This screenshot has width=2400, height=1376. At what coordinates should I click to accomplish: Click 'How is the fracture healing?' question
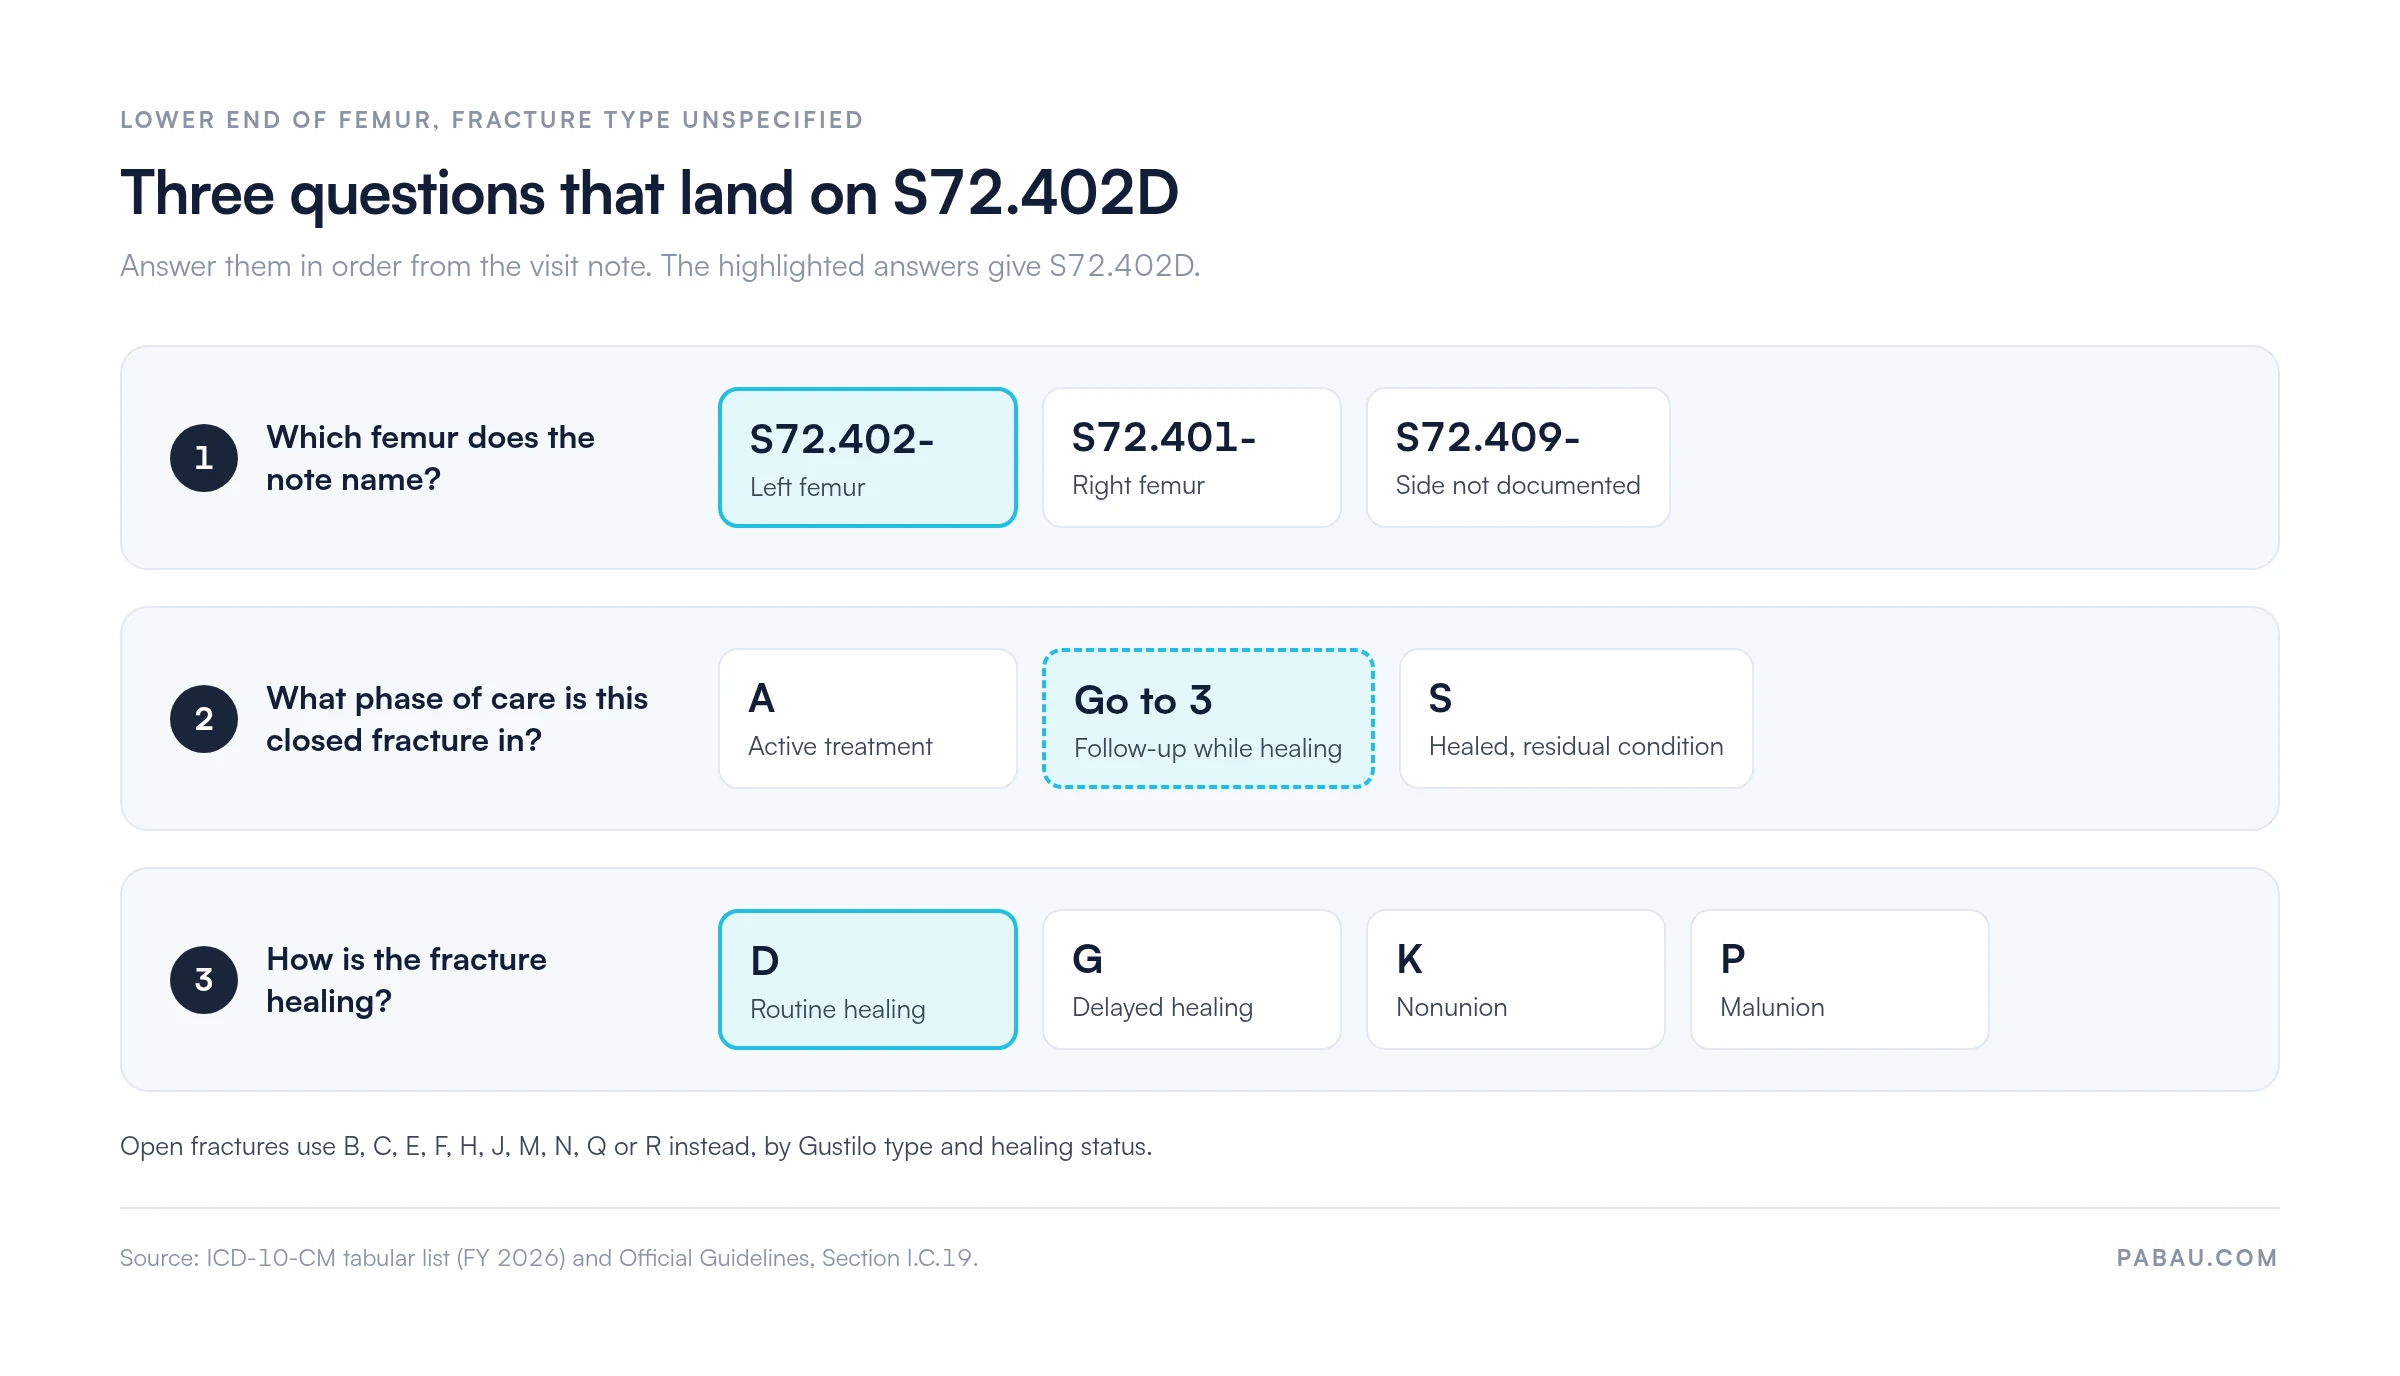(406, 980)
